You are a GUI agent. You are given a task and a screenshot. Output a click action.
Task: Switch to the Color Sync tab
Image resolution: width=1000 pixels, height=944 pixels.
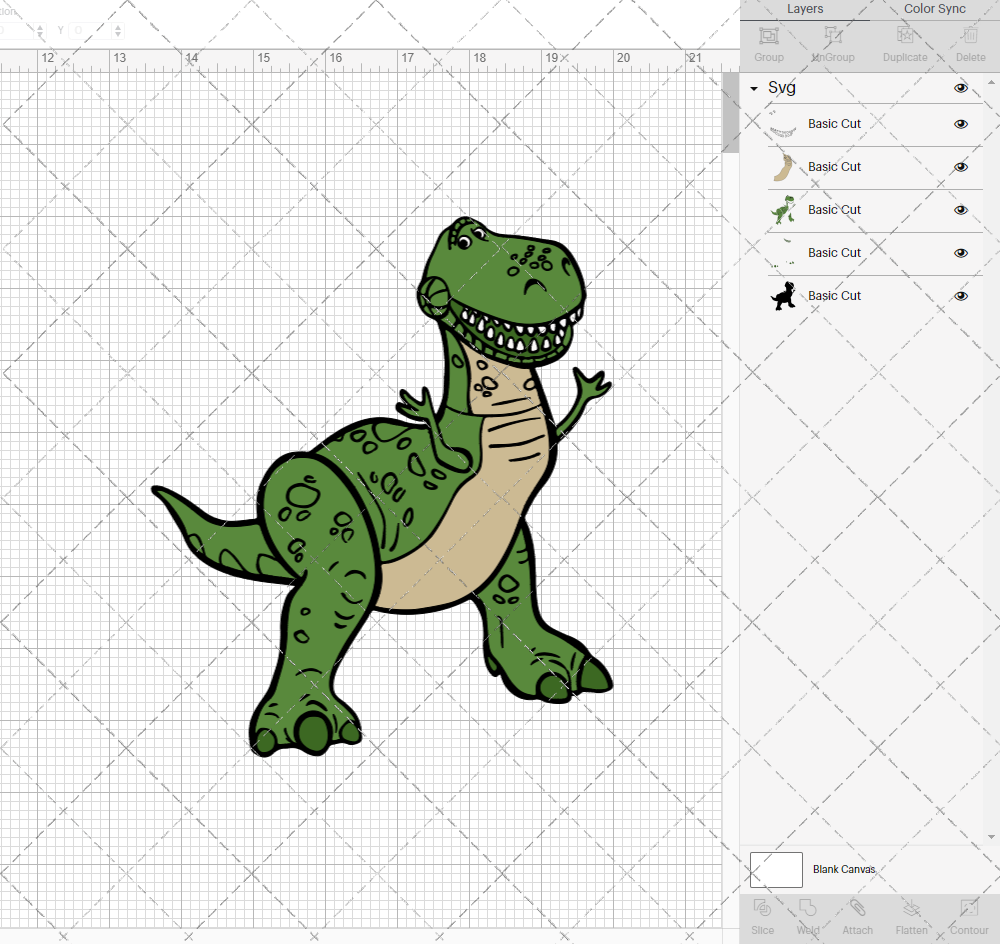(934, 9)
